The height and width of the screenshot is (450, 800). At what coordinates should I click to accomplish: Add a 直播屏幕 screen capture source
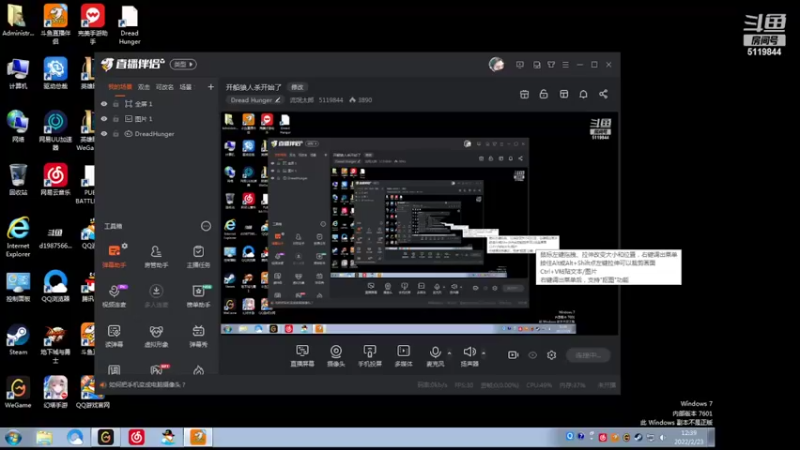pos(302,356)
